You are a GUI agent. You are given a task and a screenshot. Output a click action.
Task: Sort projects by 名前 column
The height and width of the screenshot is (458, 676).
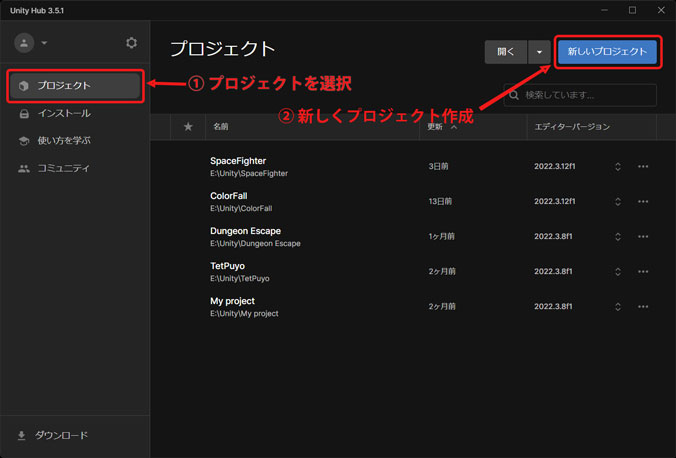(221, 127)
